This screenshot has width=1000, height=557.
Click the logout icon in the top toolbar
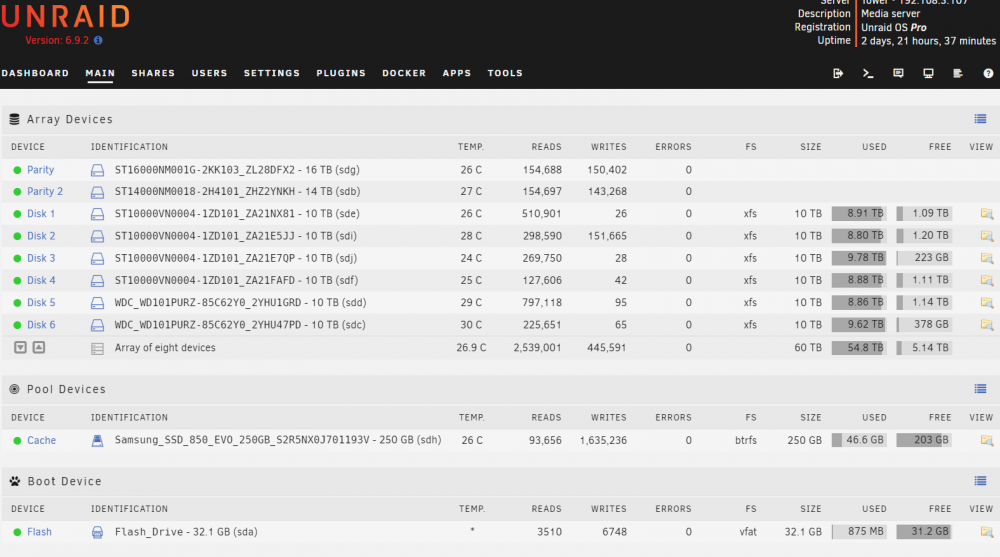pos(838,73)
